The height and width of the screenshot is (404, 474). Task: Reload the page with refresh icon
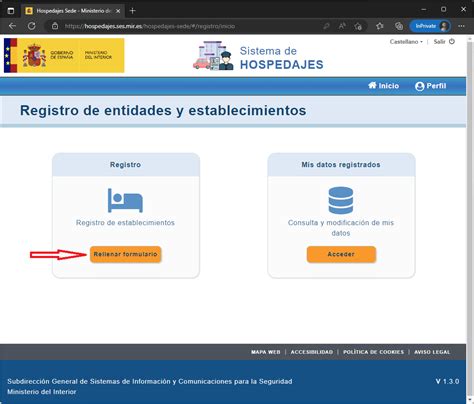(x=32, y=26)
